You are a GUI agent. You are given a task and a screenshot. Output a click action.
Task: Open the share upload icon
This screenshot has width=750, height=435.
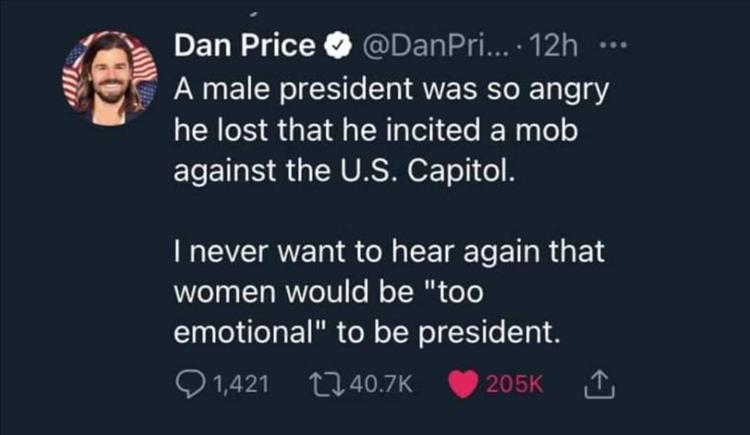click(x=599, y=384)
